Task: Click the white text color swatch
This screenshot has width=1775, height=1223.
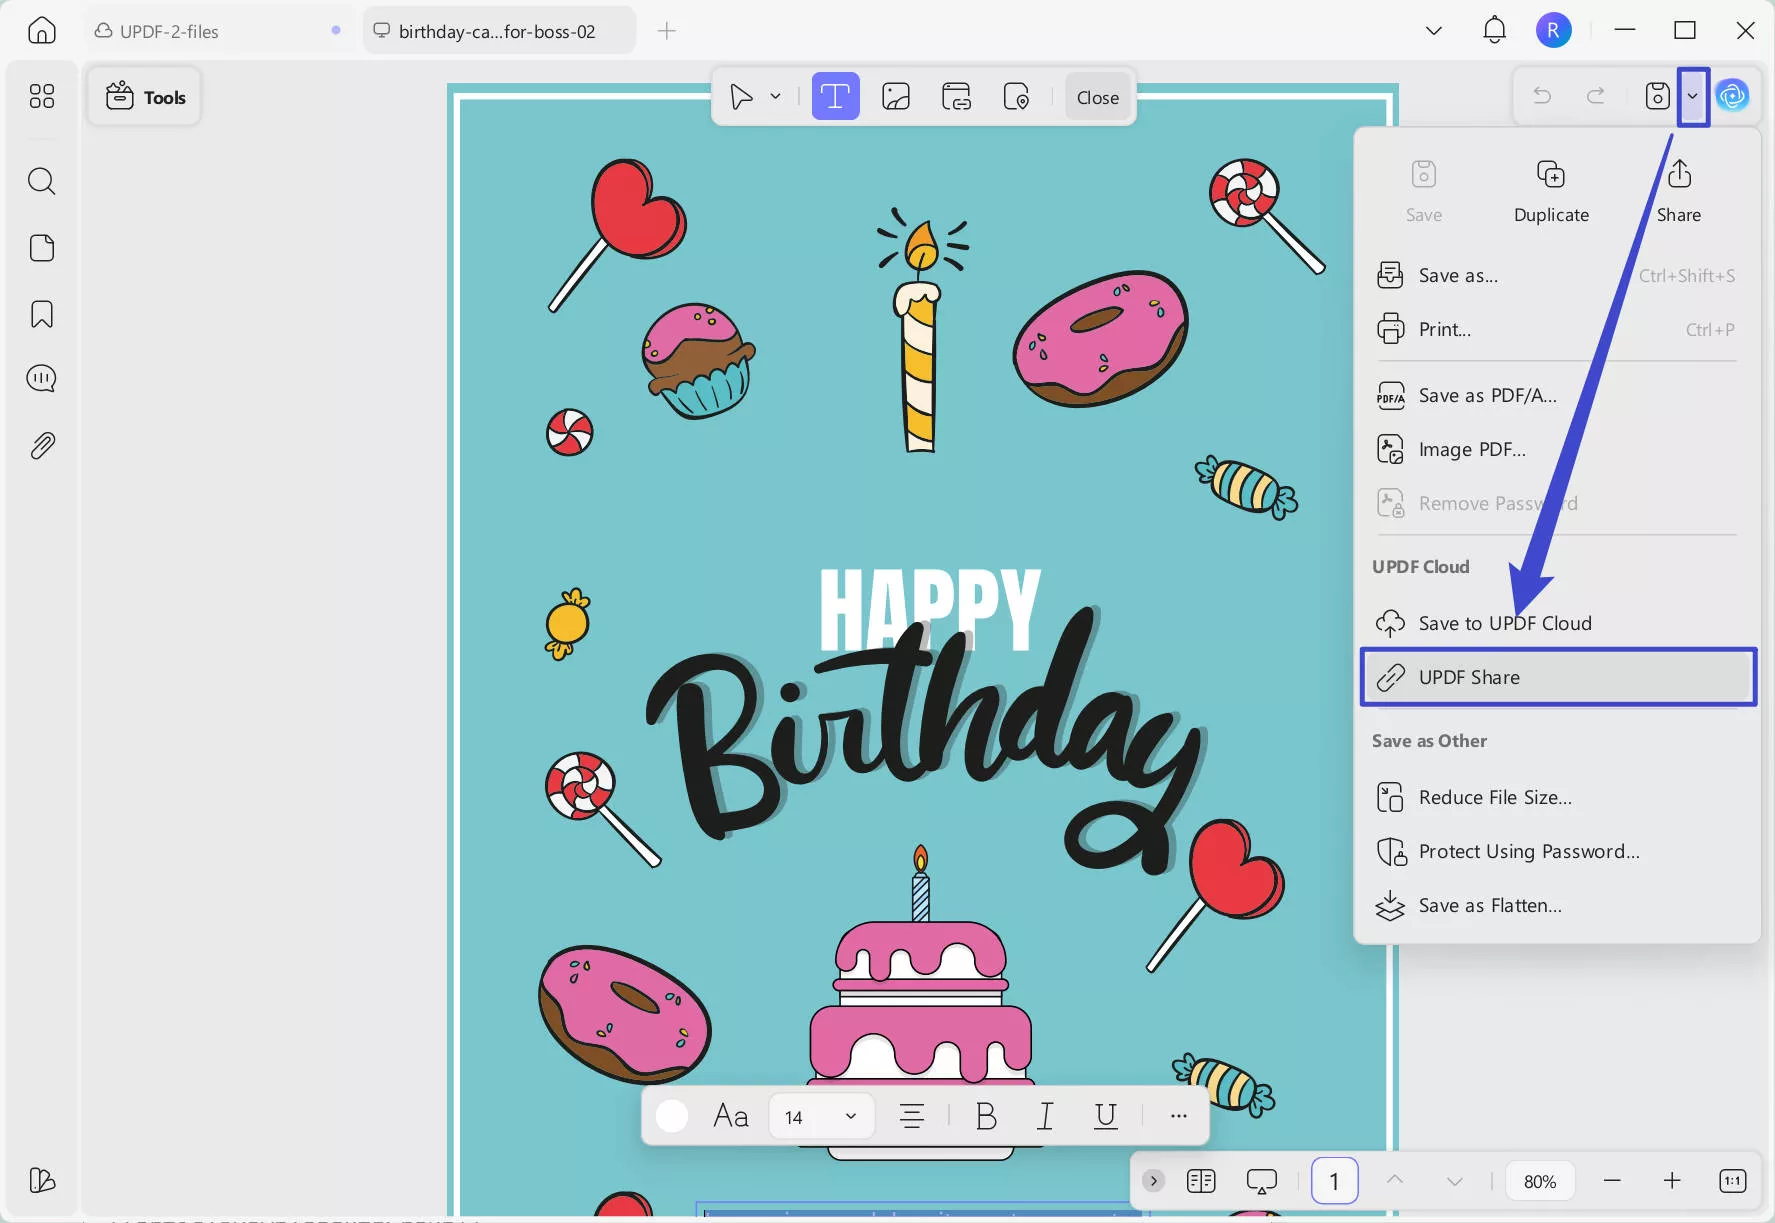Action: point(671,1116)
